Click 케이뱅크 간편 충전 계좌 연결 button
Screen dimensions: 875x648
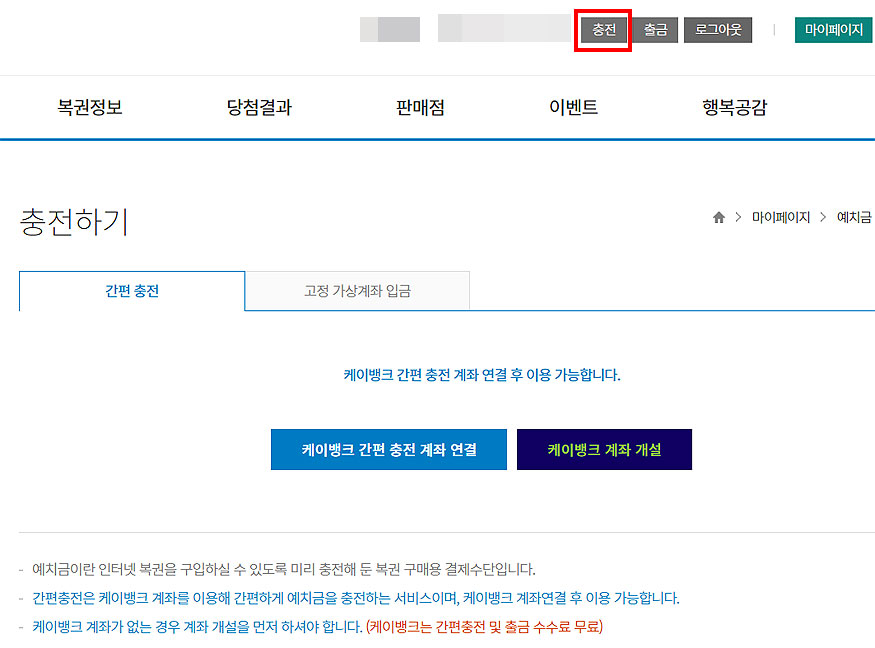[389, 449]
